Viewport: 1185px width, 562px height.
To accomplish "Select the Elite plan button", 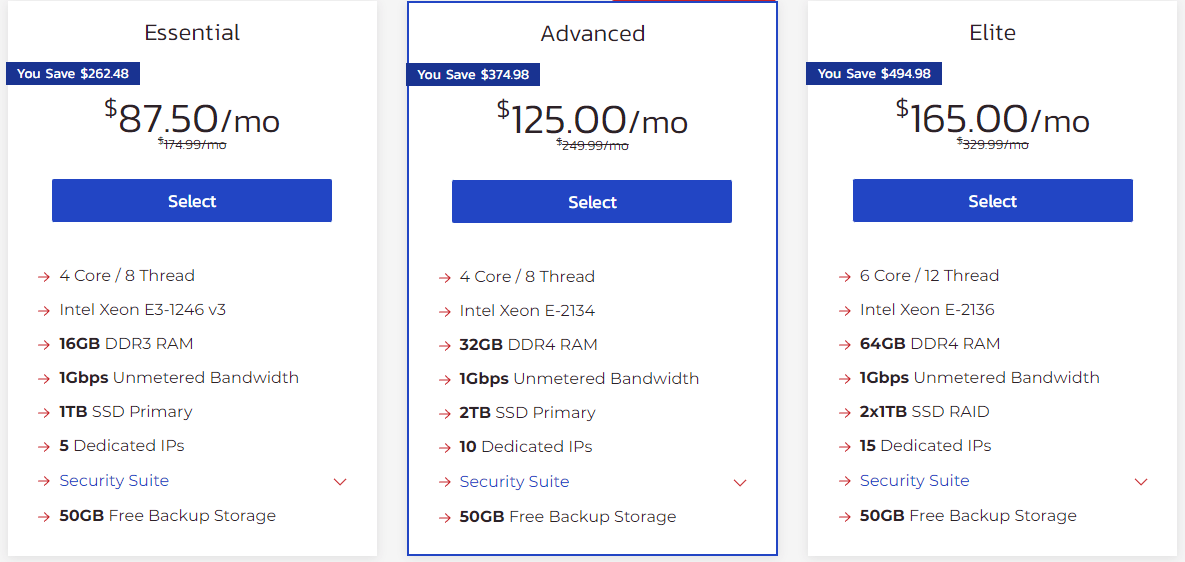I will (x=992, y=201).
